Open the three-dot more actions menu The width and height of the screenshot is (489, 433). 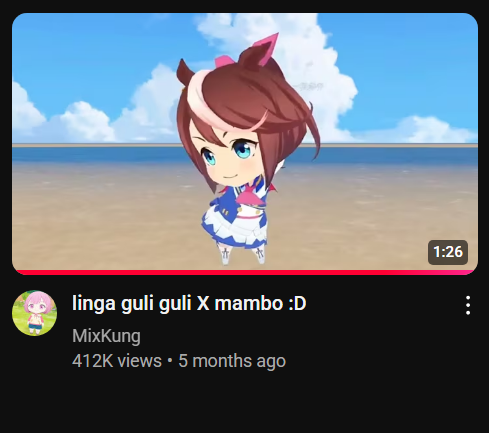468,305
